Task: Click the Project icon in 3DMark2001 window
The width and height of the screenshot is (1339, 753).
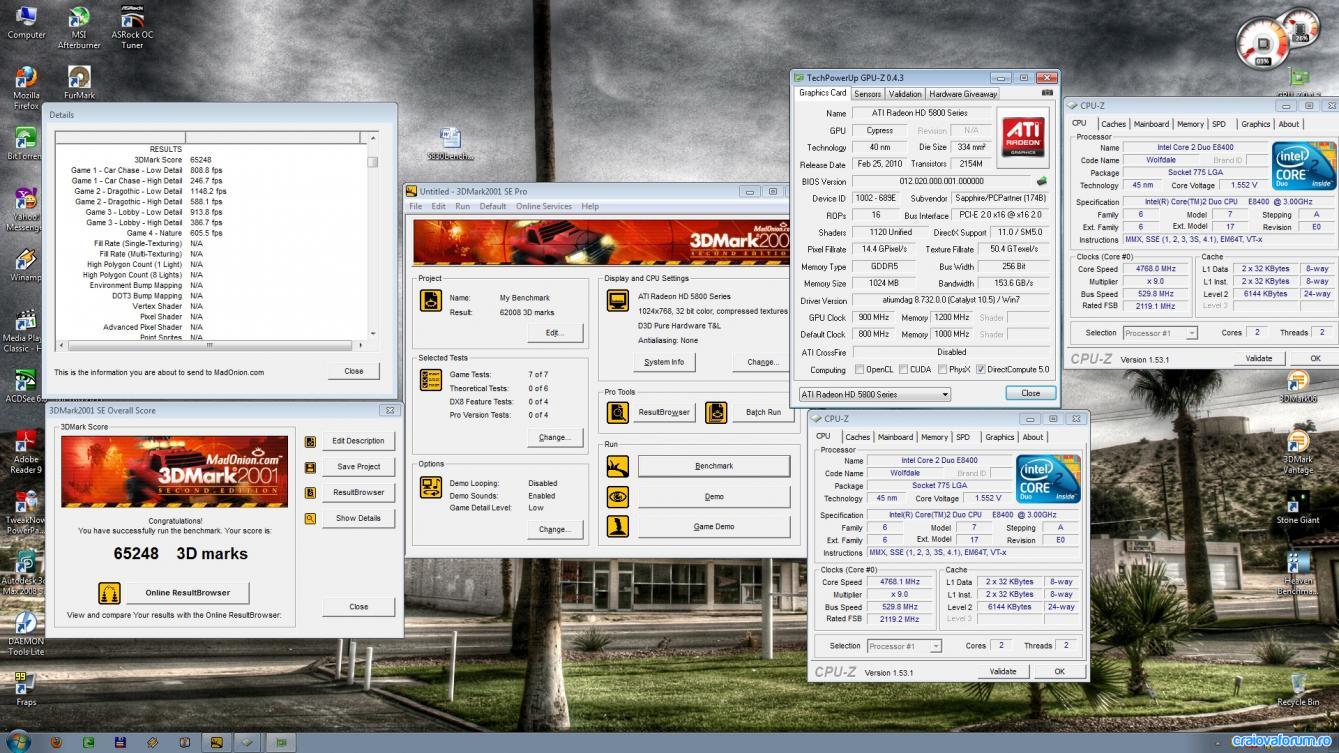Action: 431,300
